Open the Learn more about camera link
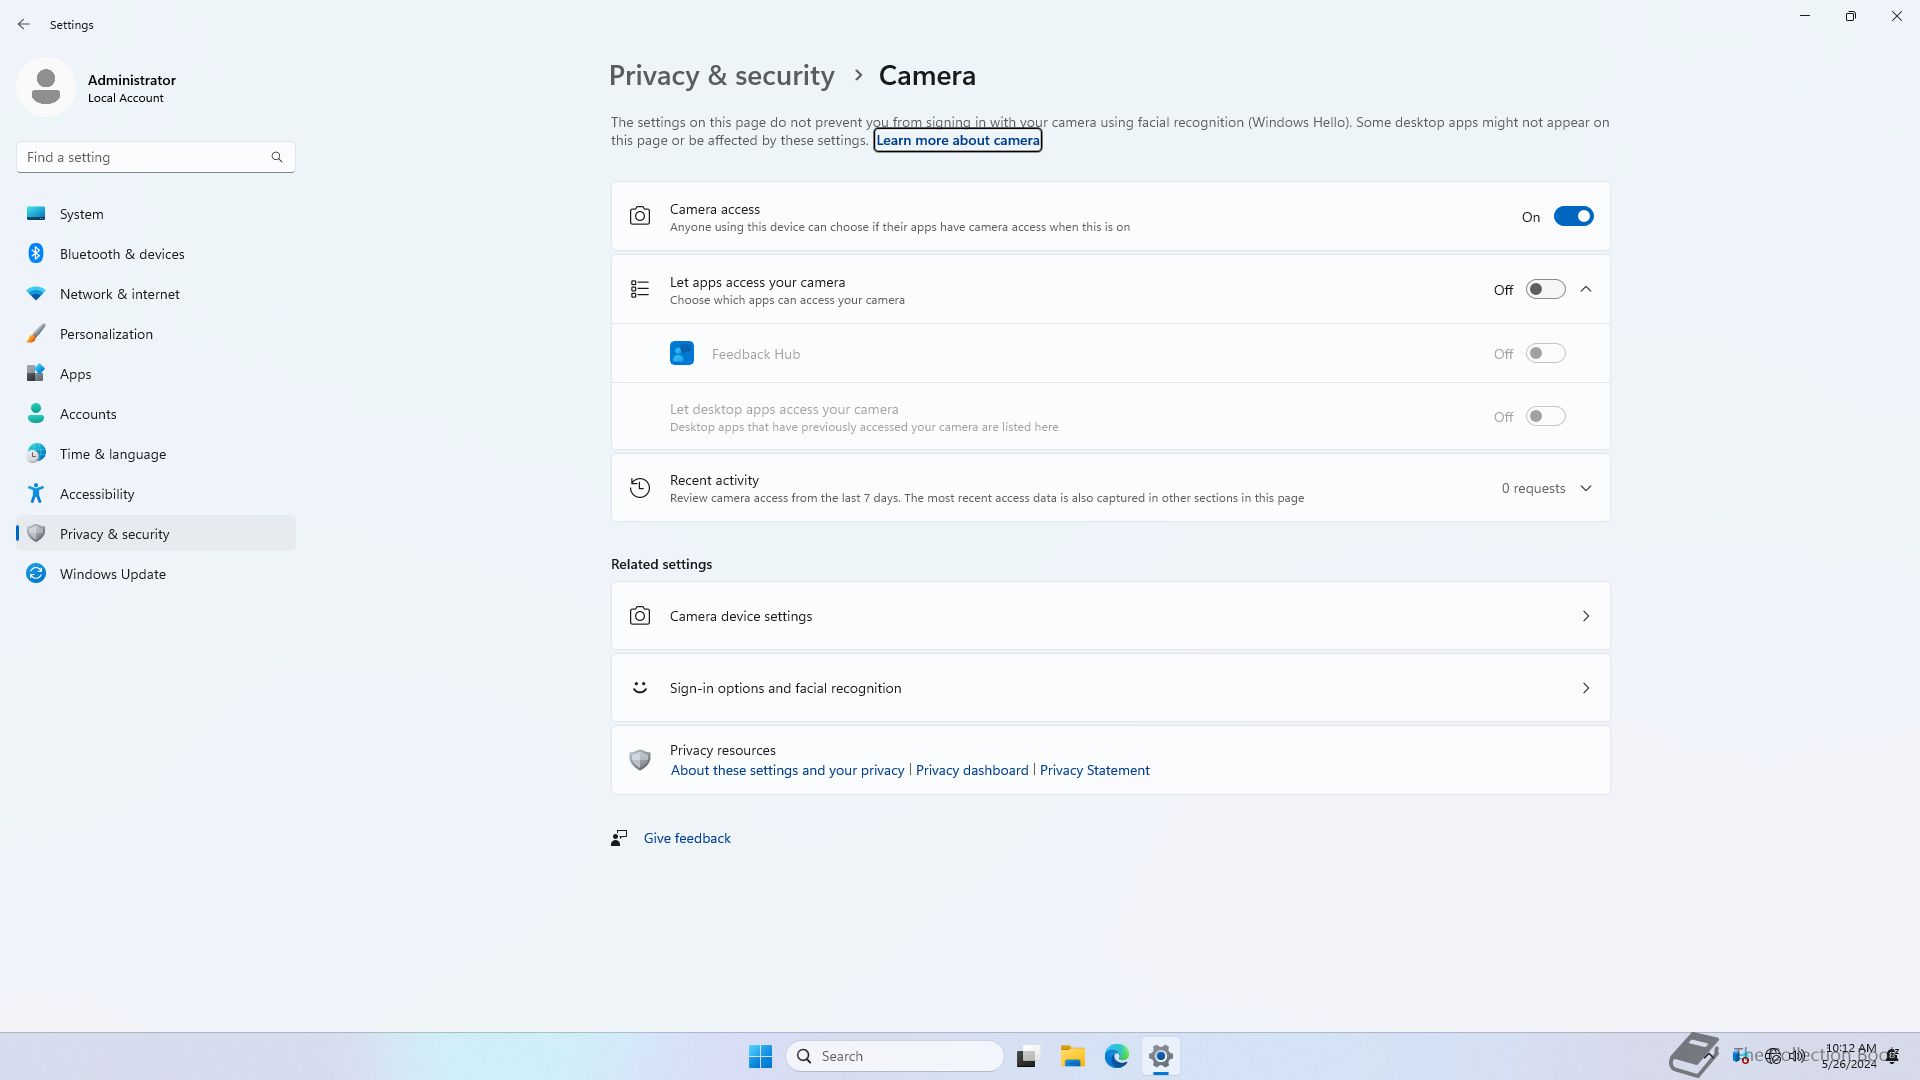The width and height of the screenshot is (1920, 1080). [x=957, y=141]
